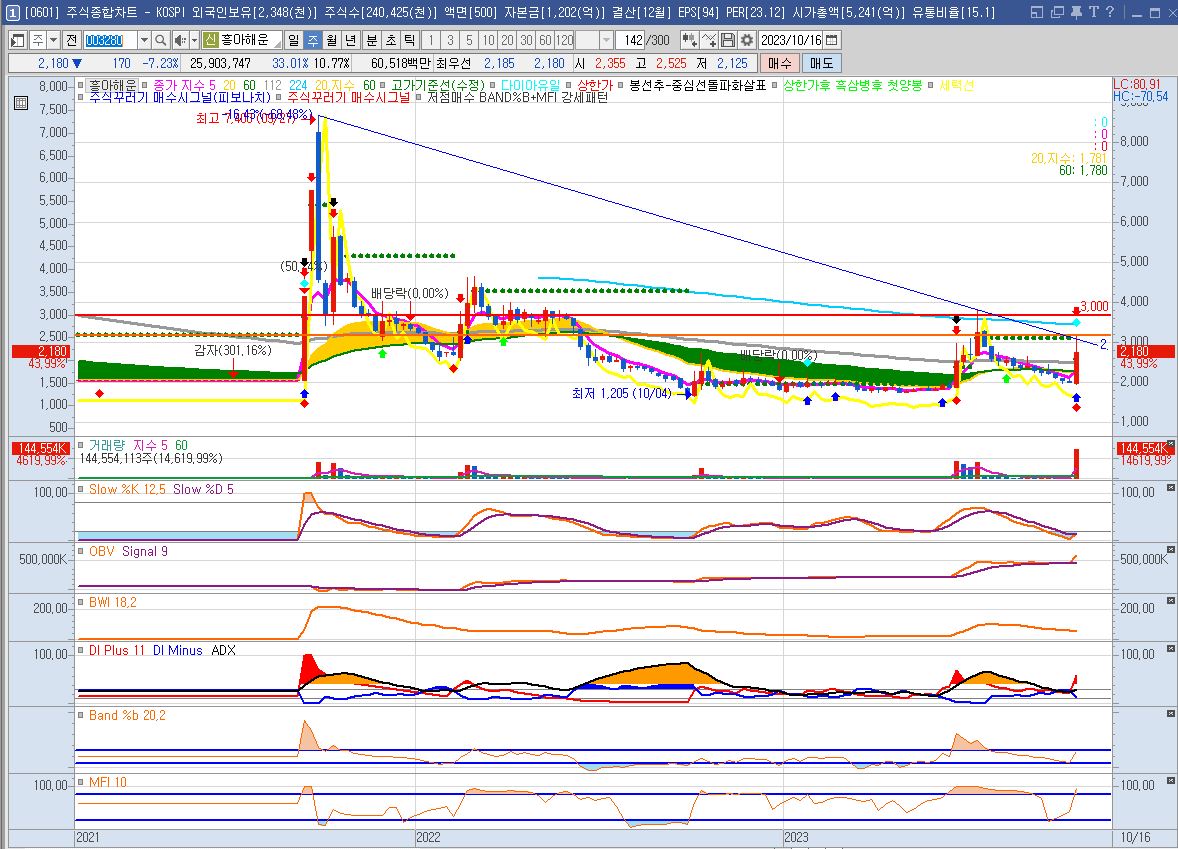
Task: Click the duplicate window icon in title bar
Action: (1057, 12)
